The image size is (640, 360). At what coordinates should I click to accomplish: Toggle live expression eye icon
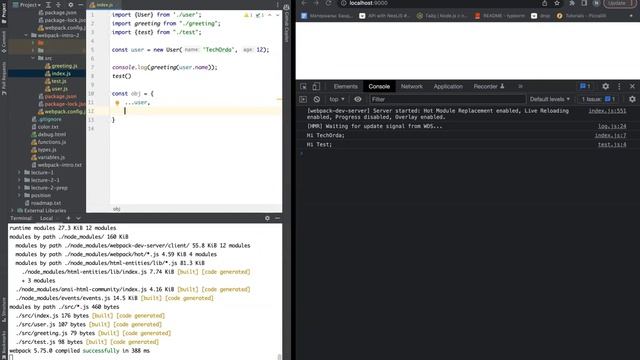coord(358,99)
